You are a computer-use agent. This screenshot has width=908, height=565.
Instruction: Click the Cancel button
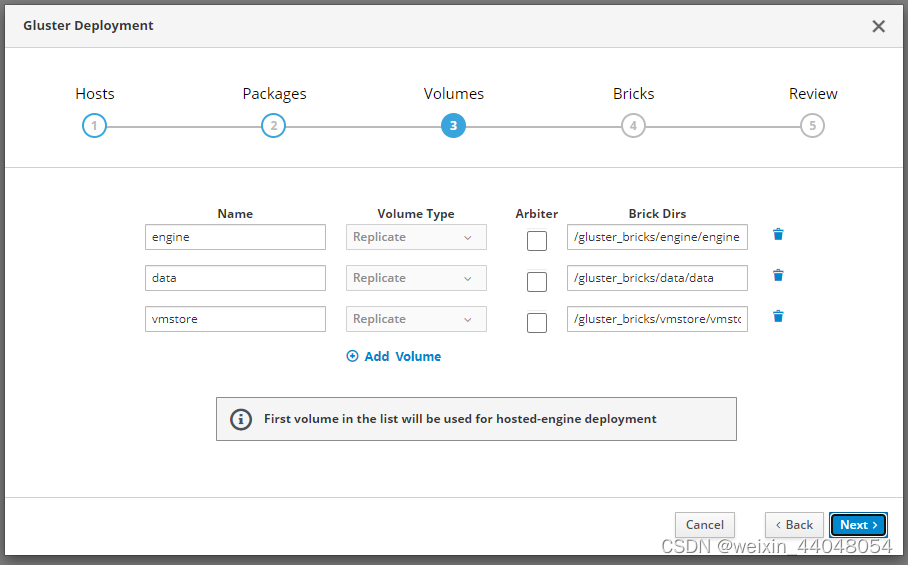[705, 525]
